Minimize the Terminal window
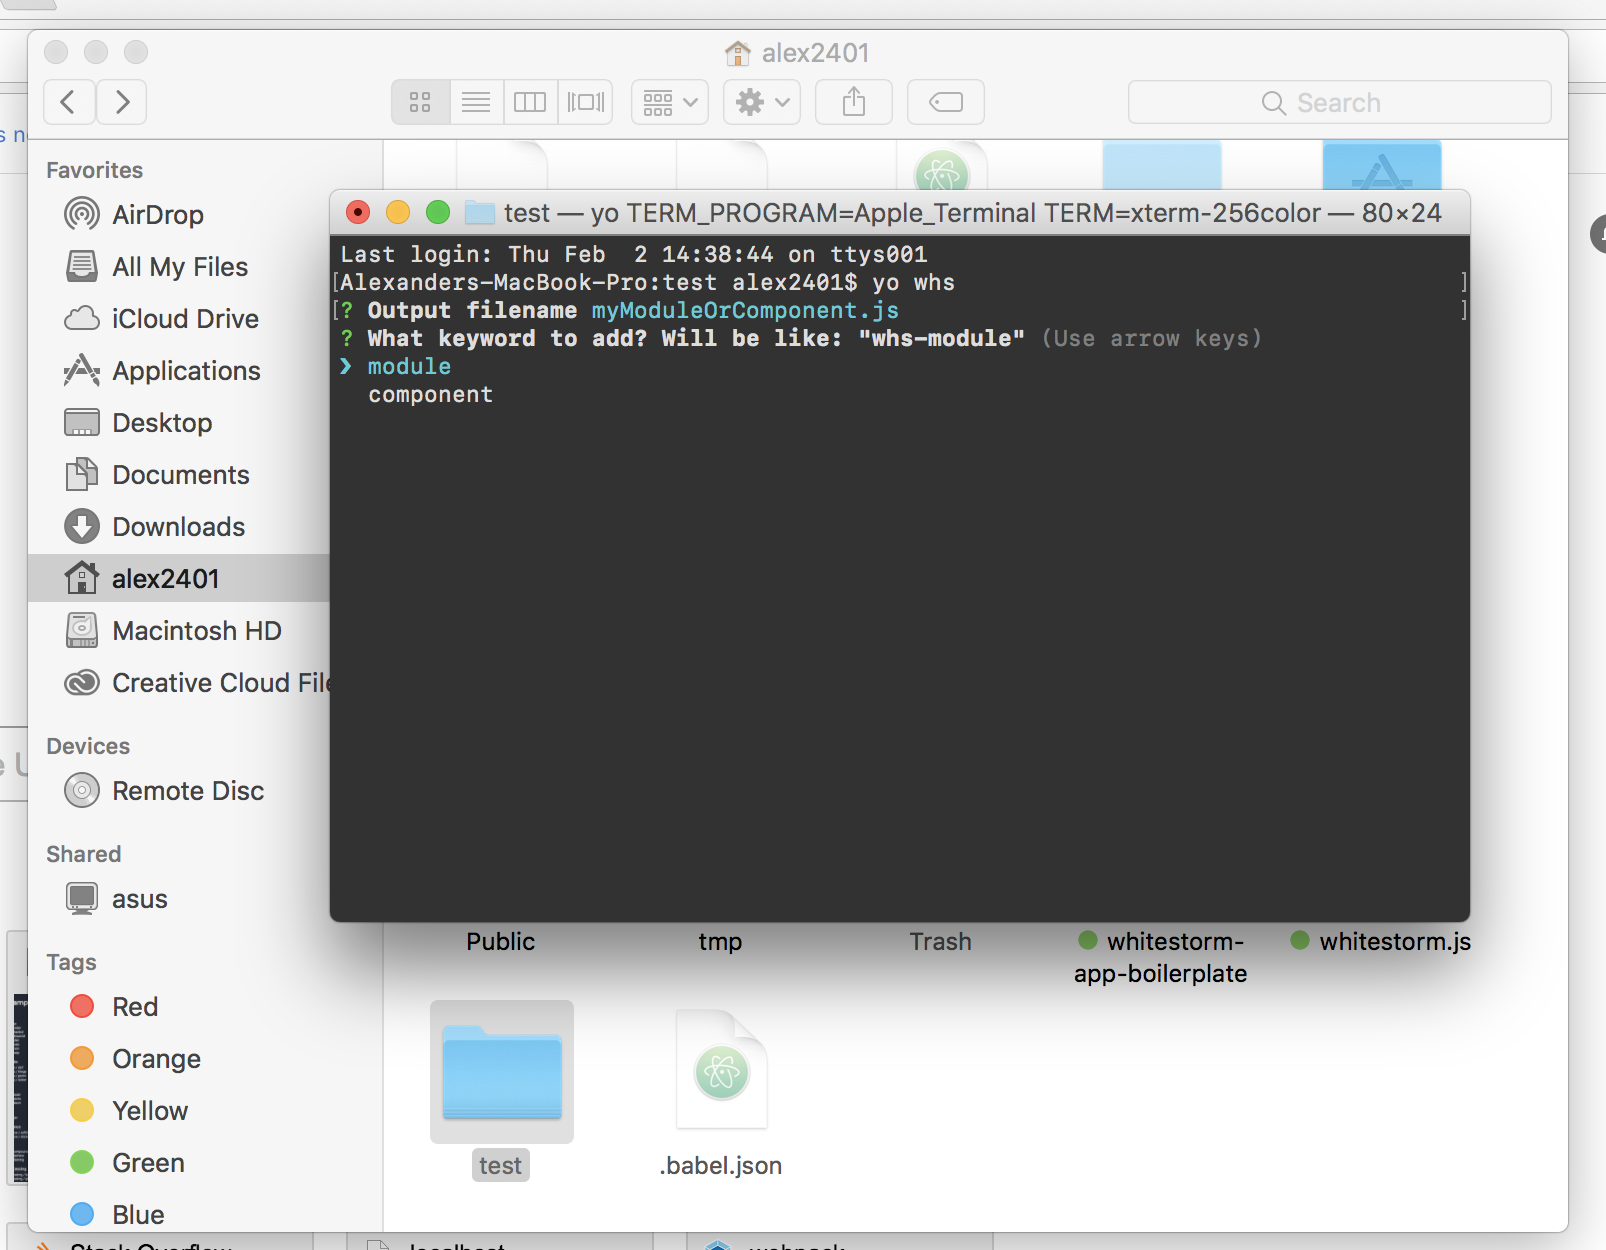The width and height of the screenshot is (1606, 1250). [x=398, y=212]
